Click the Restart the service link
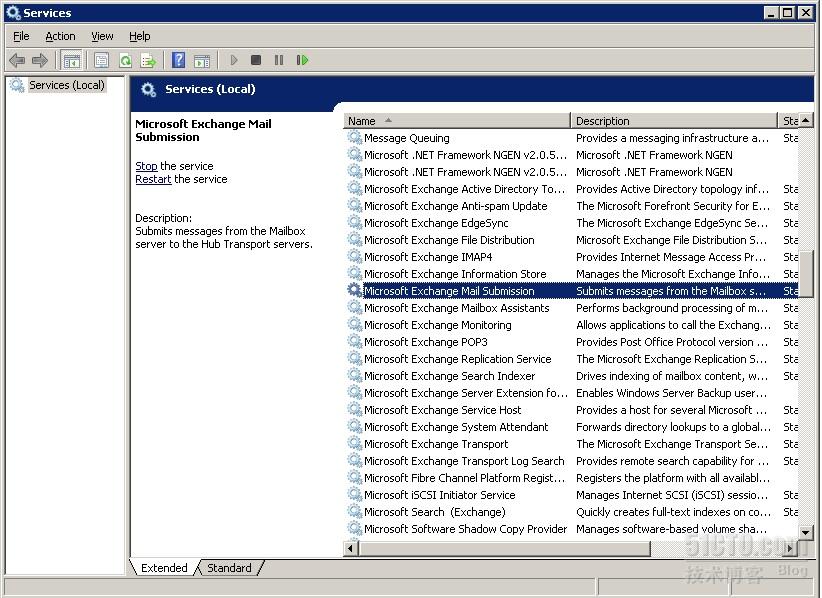Screen dimensions: 822x598 pyautogui.click(x=153, y=179)
